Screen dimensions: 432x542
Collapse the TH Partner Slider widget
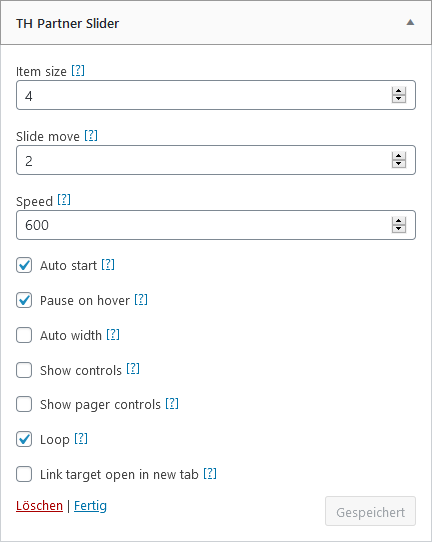tap(410, 23)
